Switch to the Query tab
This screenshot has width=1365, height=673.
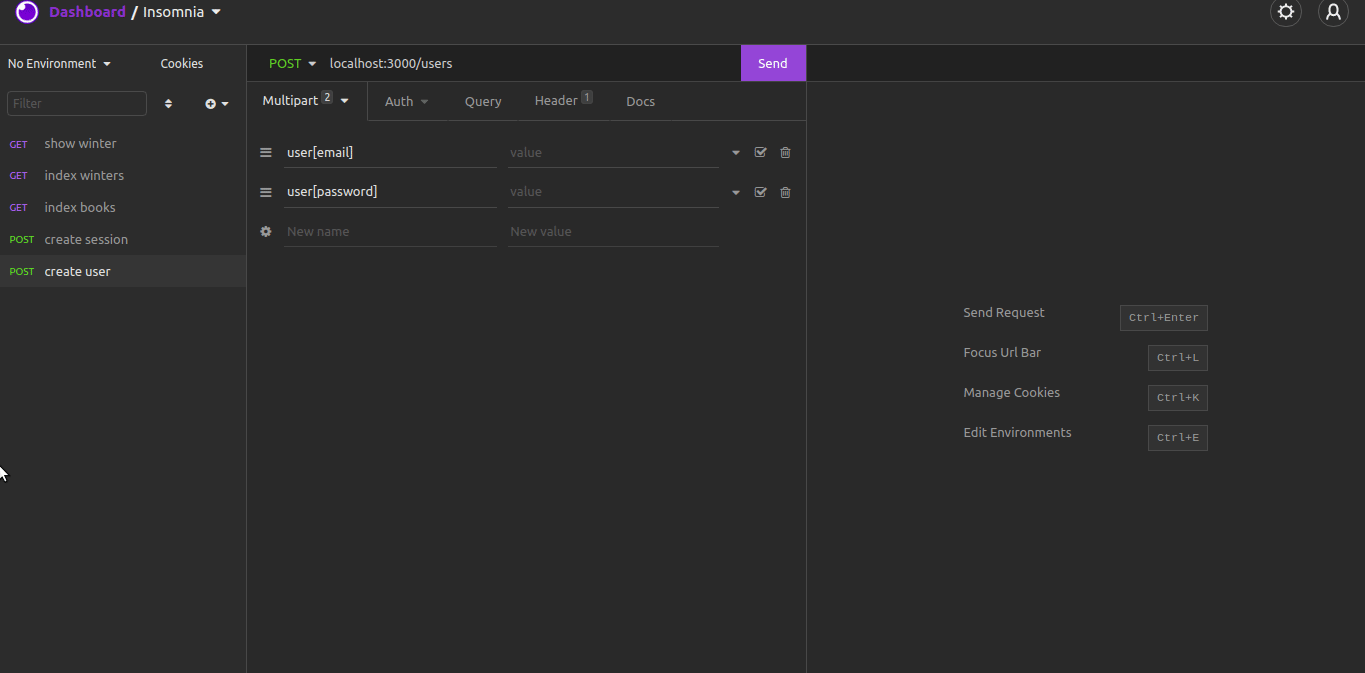point(483,101)
